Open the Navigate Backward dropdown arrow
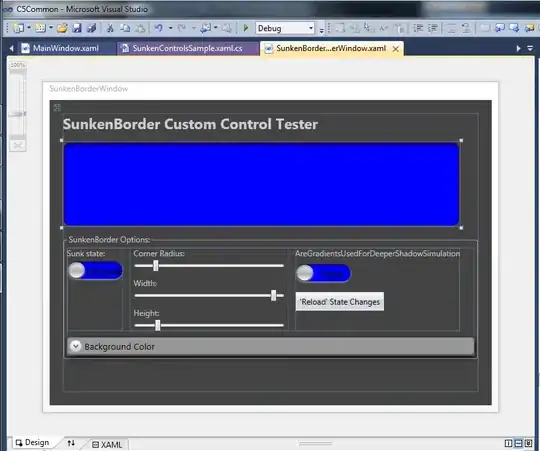 pos(216,28)
